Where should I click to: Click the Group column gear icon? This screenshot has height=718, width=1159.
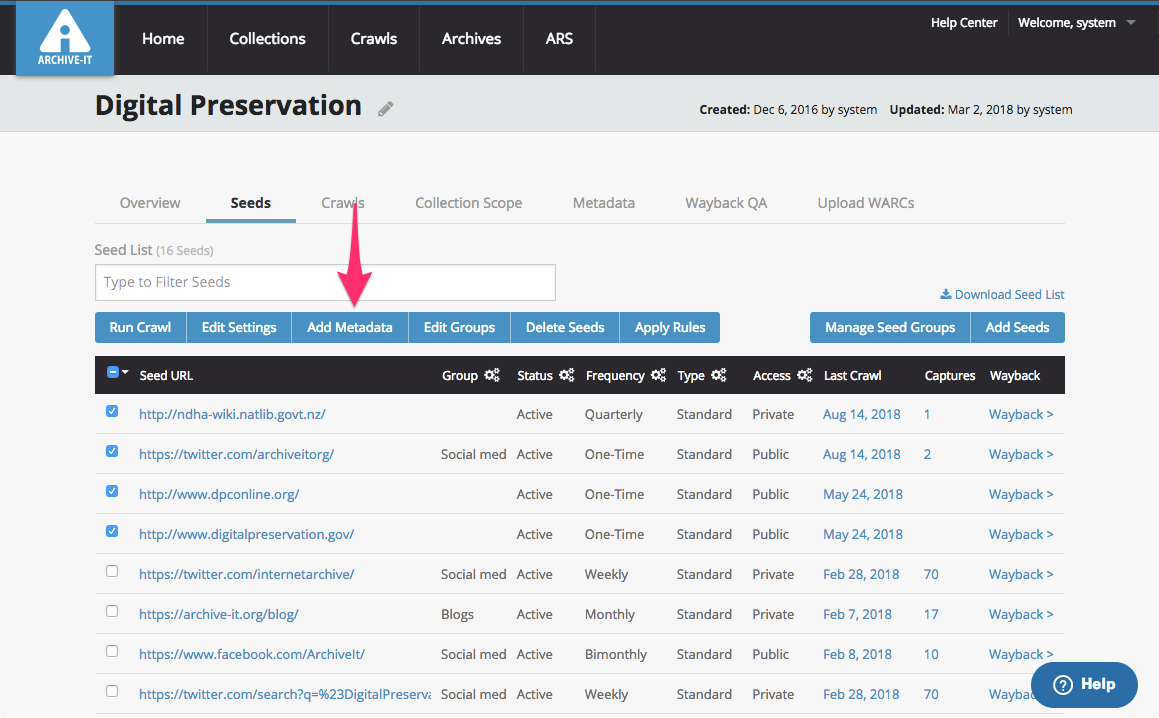coord(492,376)
